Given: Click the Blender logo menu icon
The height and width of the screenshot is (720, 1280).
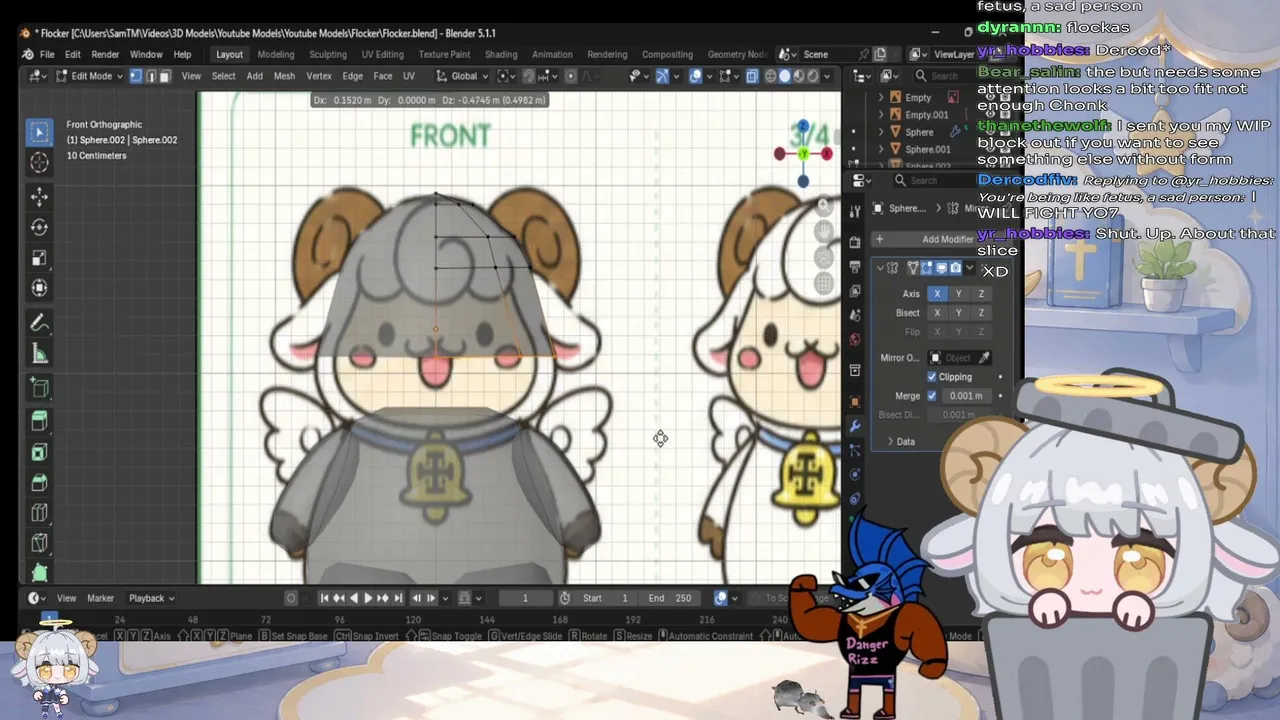Looking at the screenshot, I should pos(27,54).
